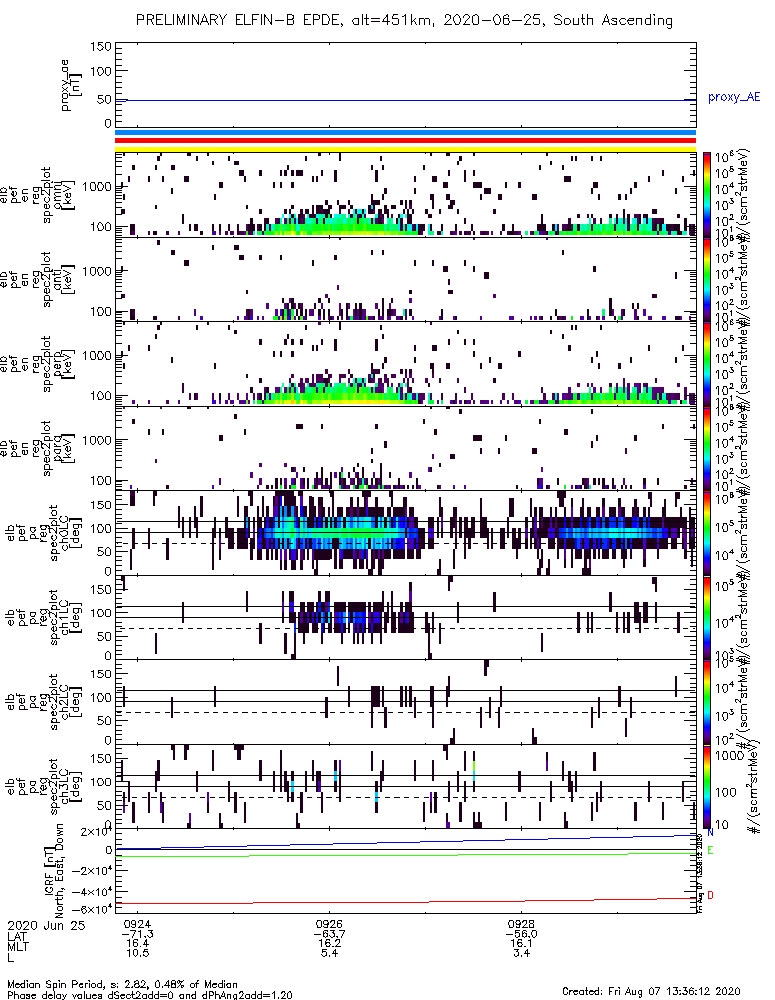Click the red horizontal status bar
The image size is (775, 1000).
click(x=405, y=140)
